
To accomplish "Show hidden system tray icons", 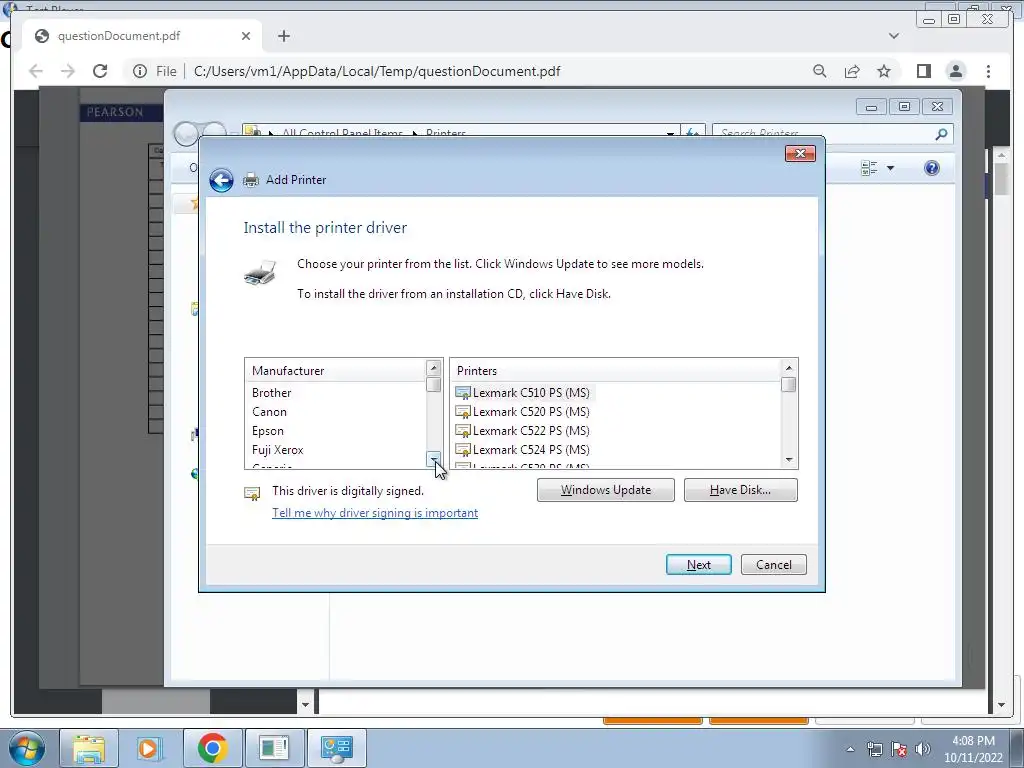I will (850, 749).
